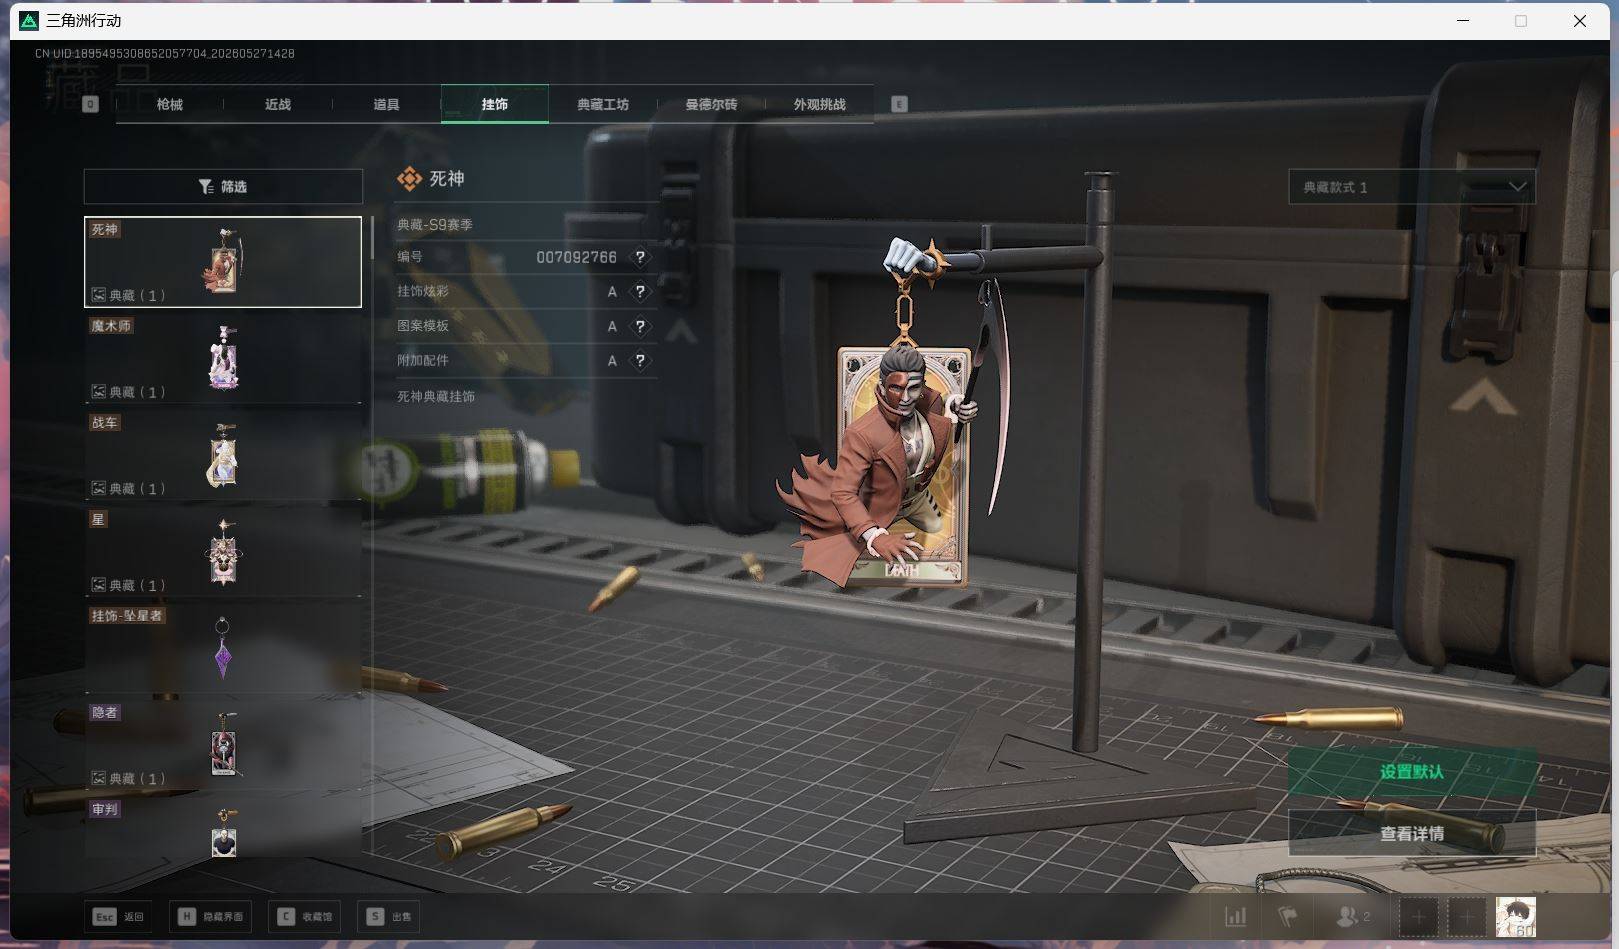Click the 典藏 image icon in 星 row
The height and width of the screenshot is (949, 1619).
tap(99, 585)
